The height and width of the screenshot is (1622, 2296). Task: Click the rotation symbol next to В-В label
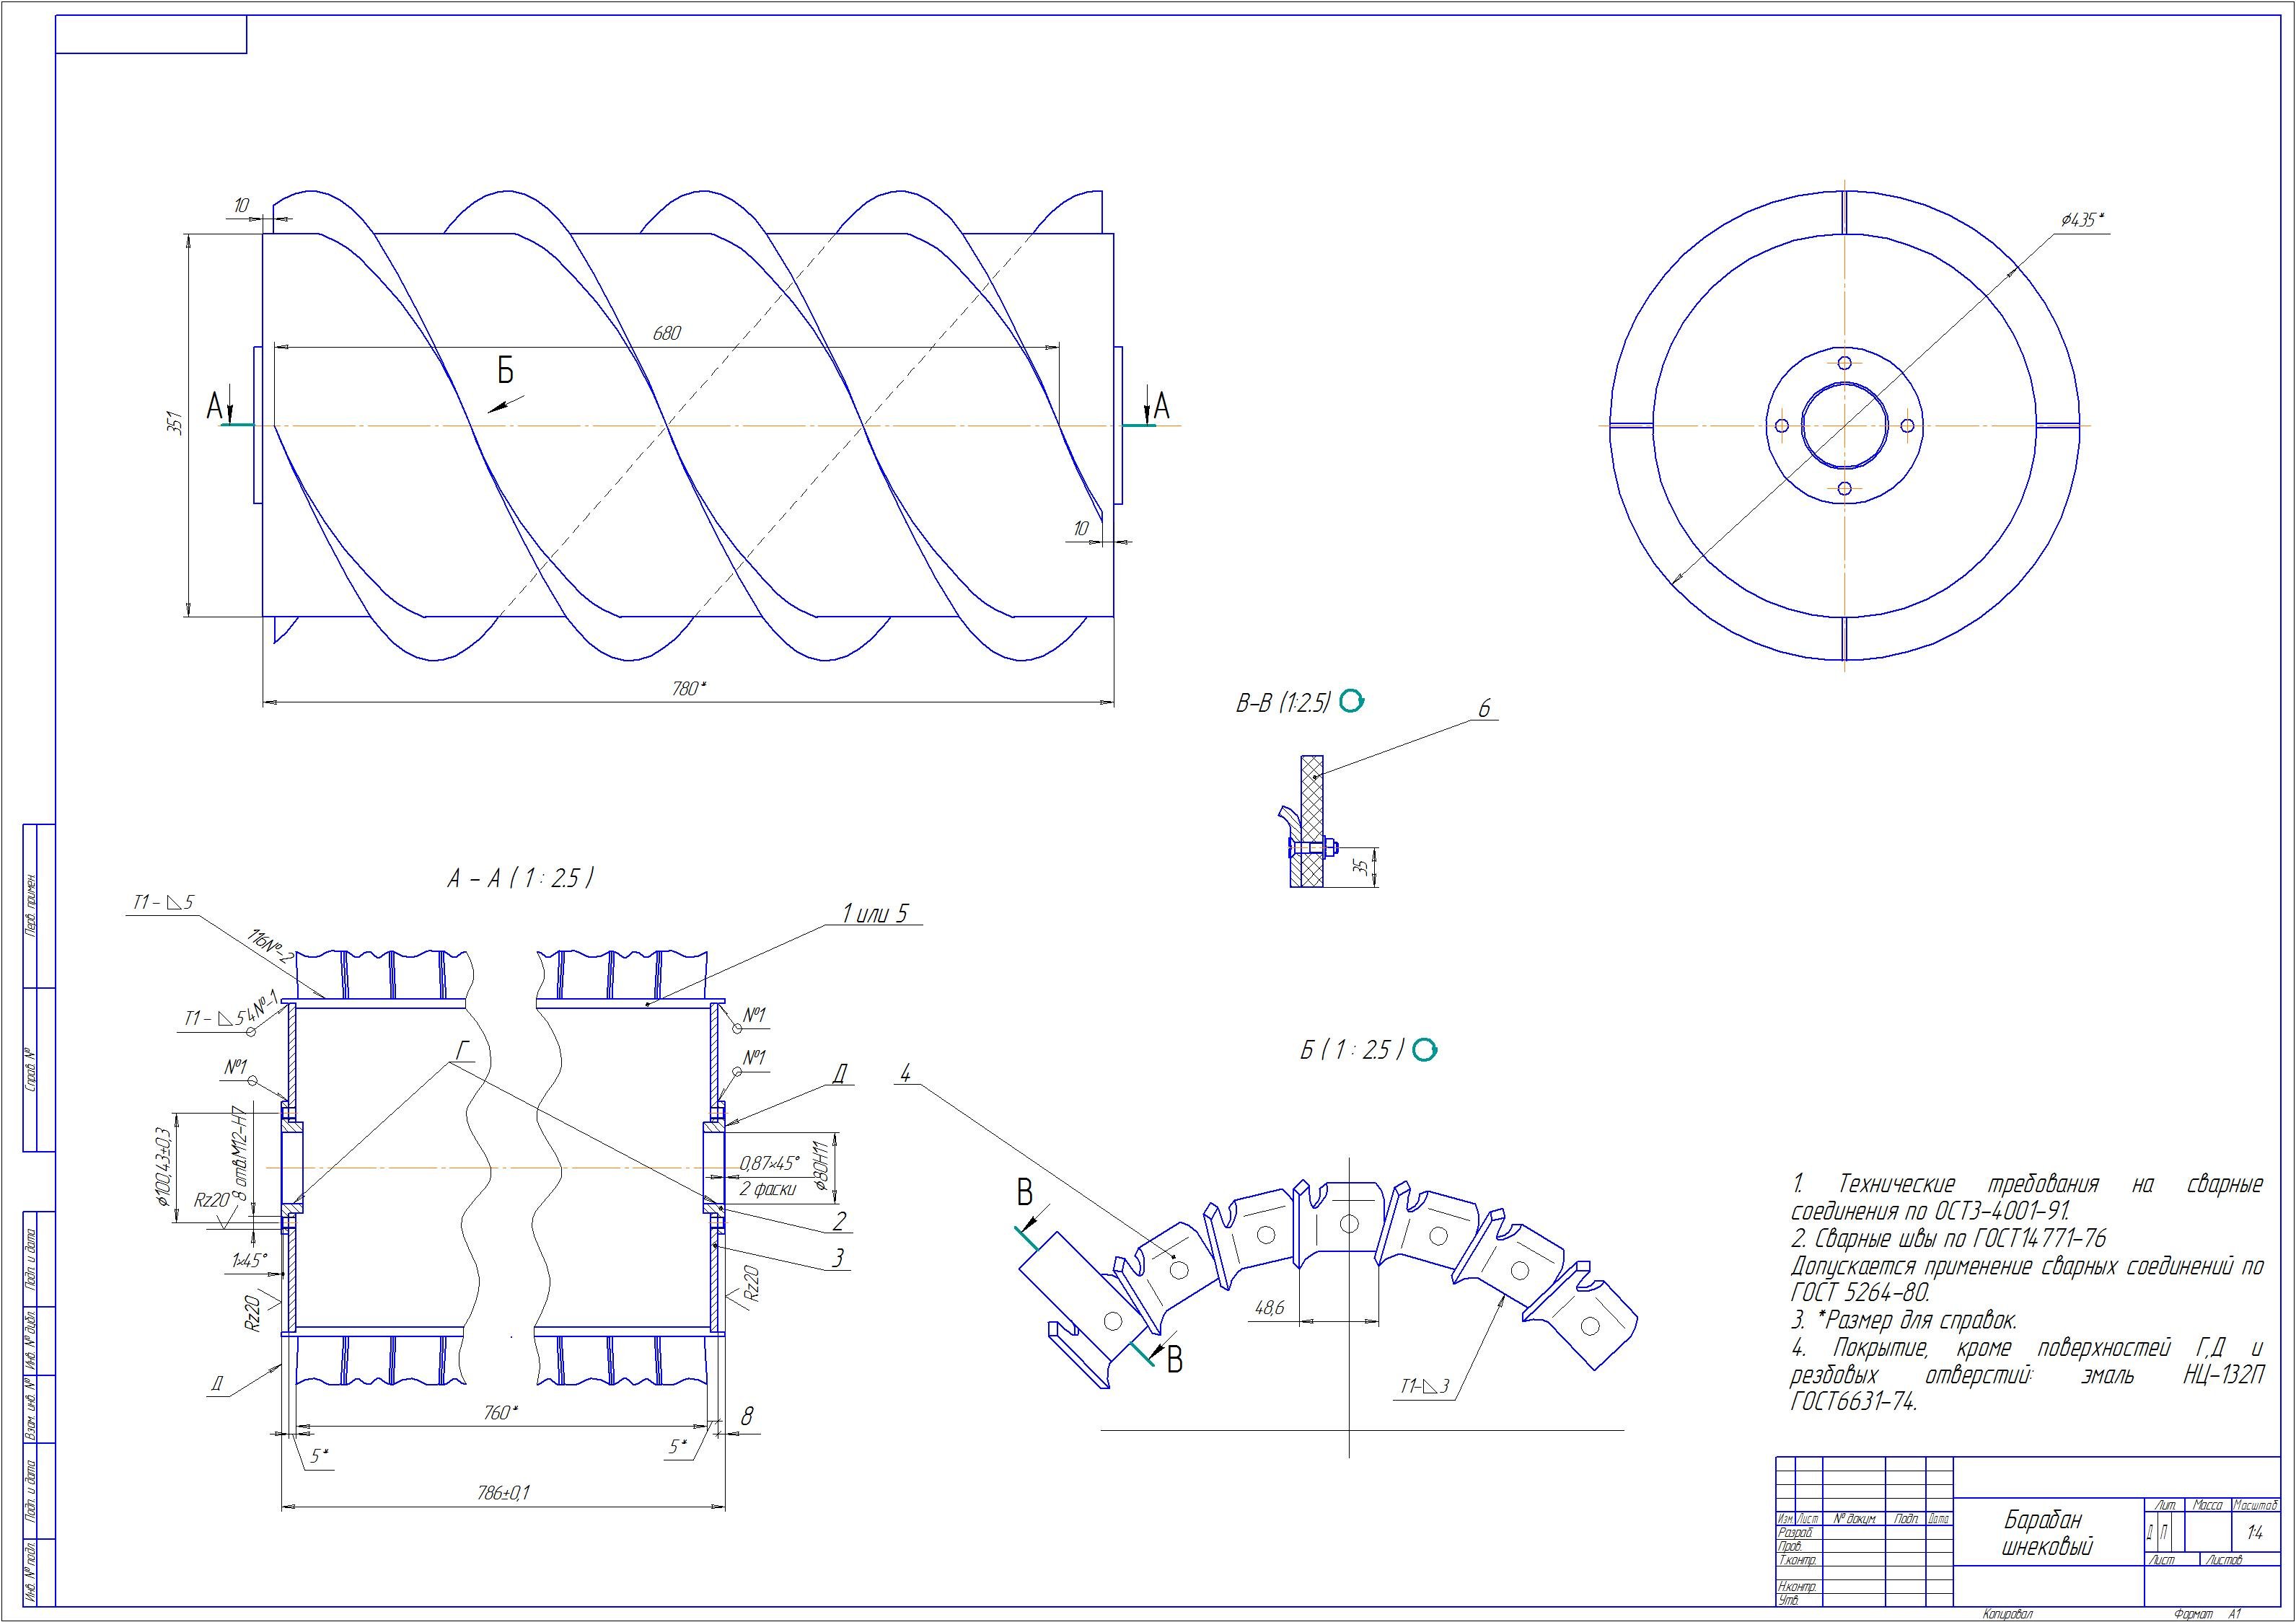(1351, 701)
